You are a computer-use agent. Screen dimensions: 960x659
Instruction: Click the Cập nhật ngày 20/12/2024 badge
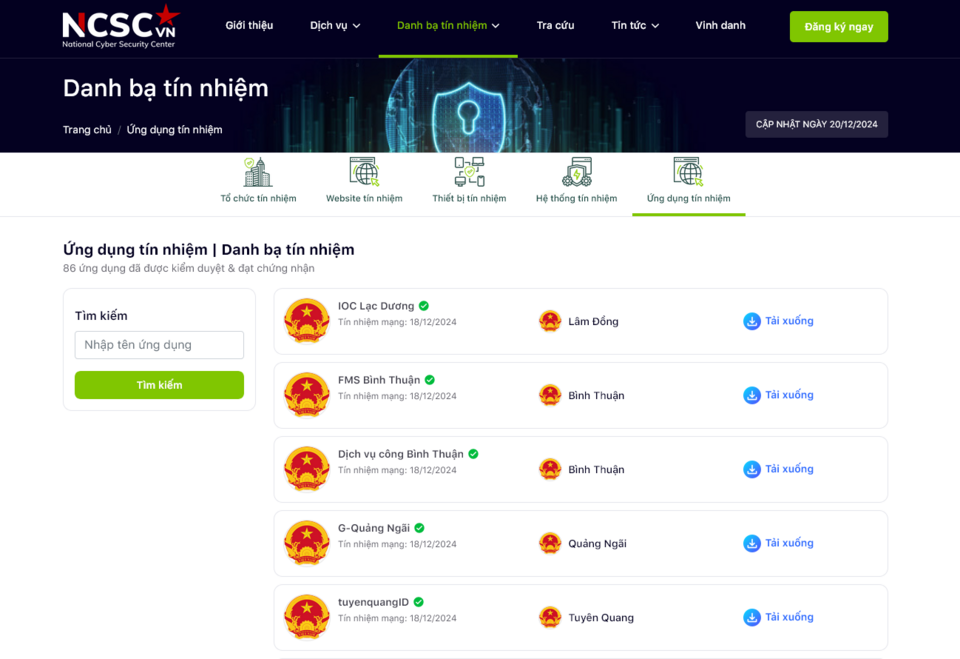tap(817, 124)
